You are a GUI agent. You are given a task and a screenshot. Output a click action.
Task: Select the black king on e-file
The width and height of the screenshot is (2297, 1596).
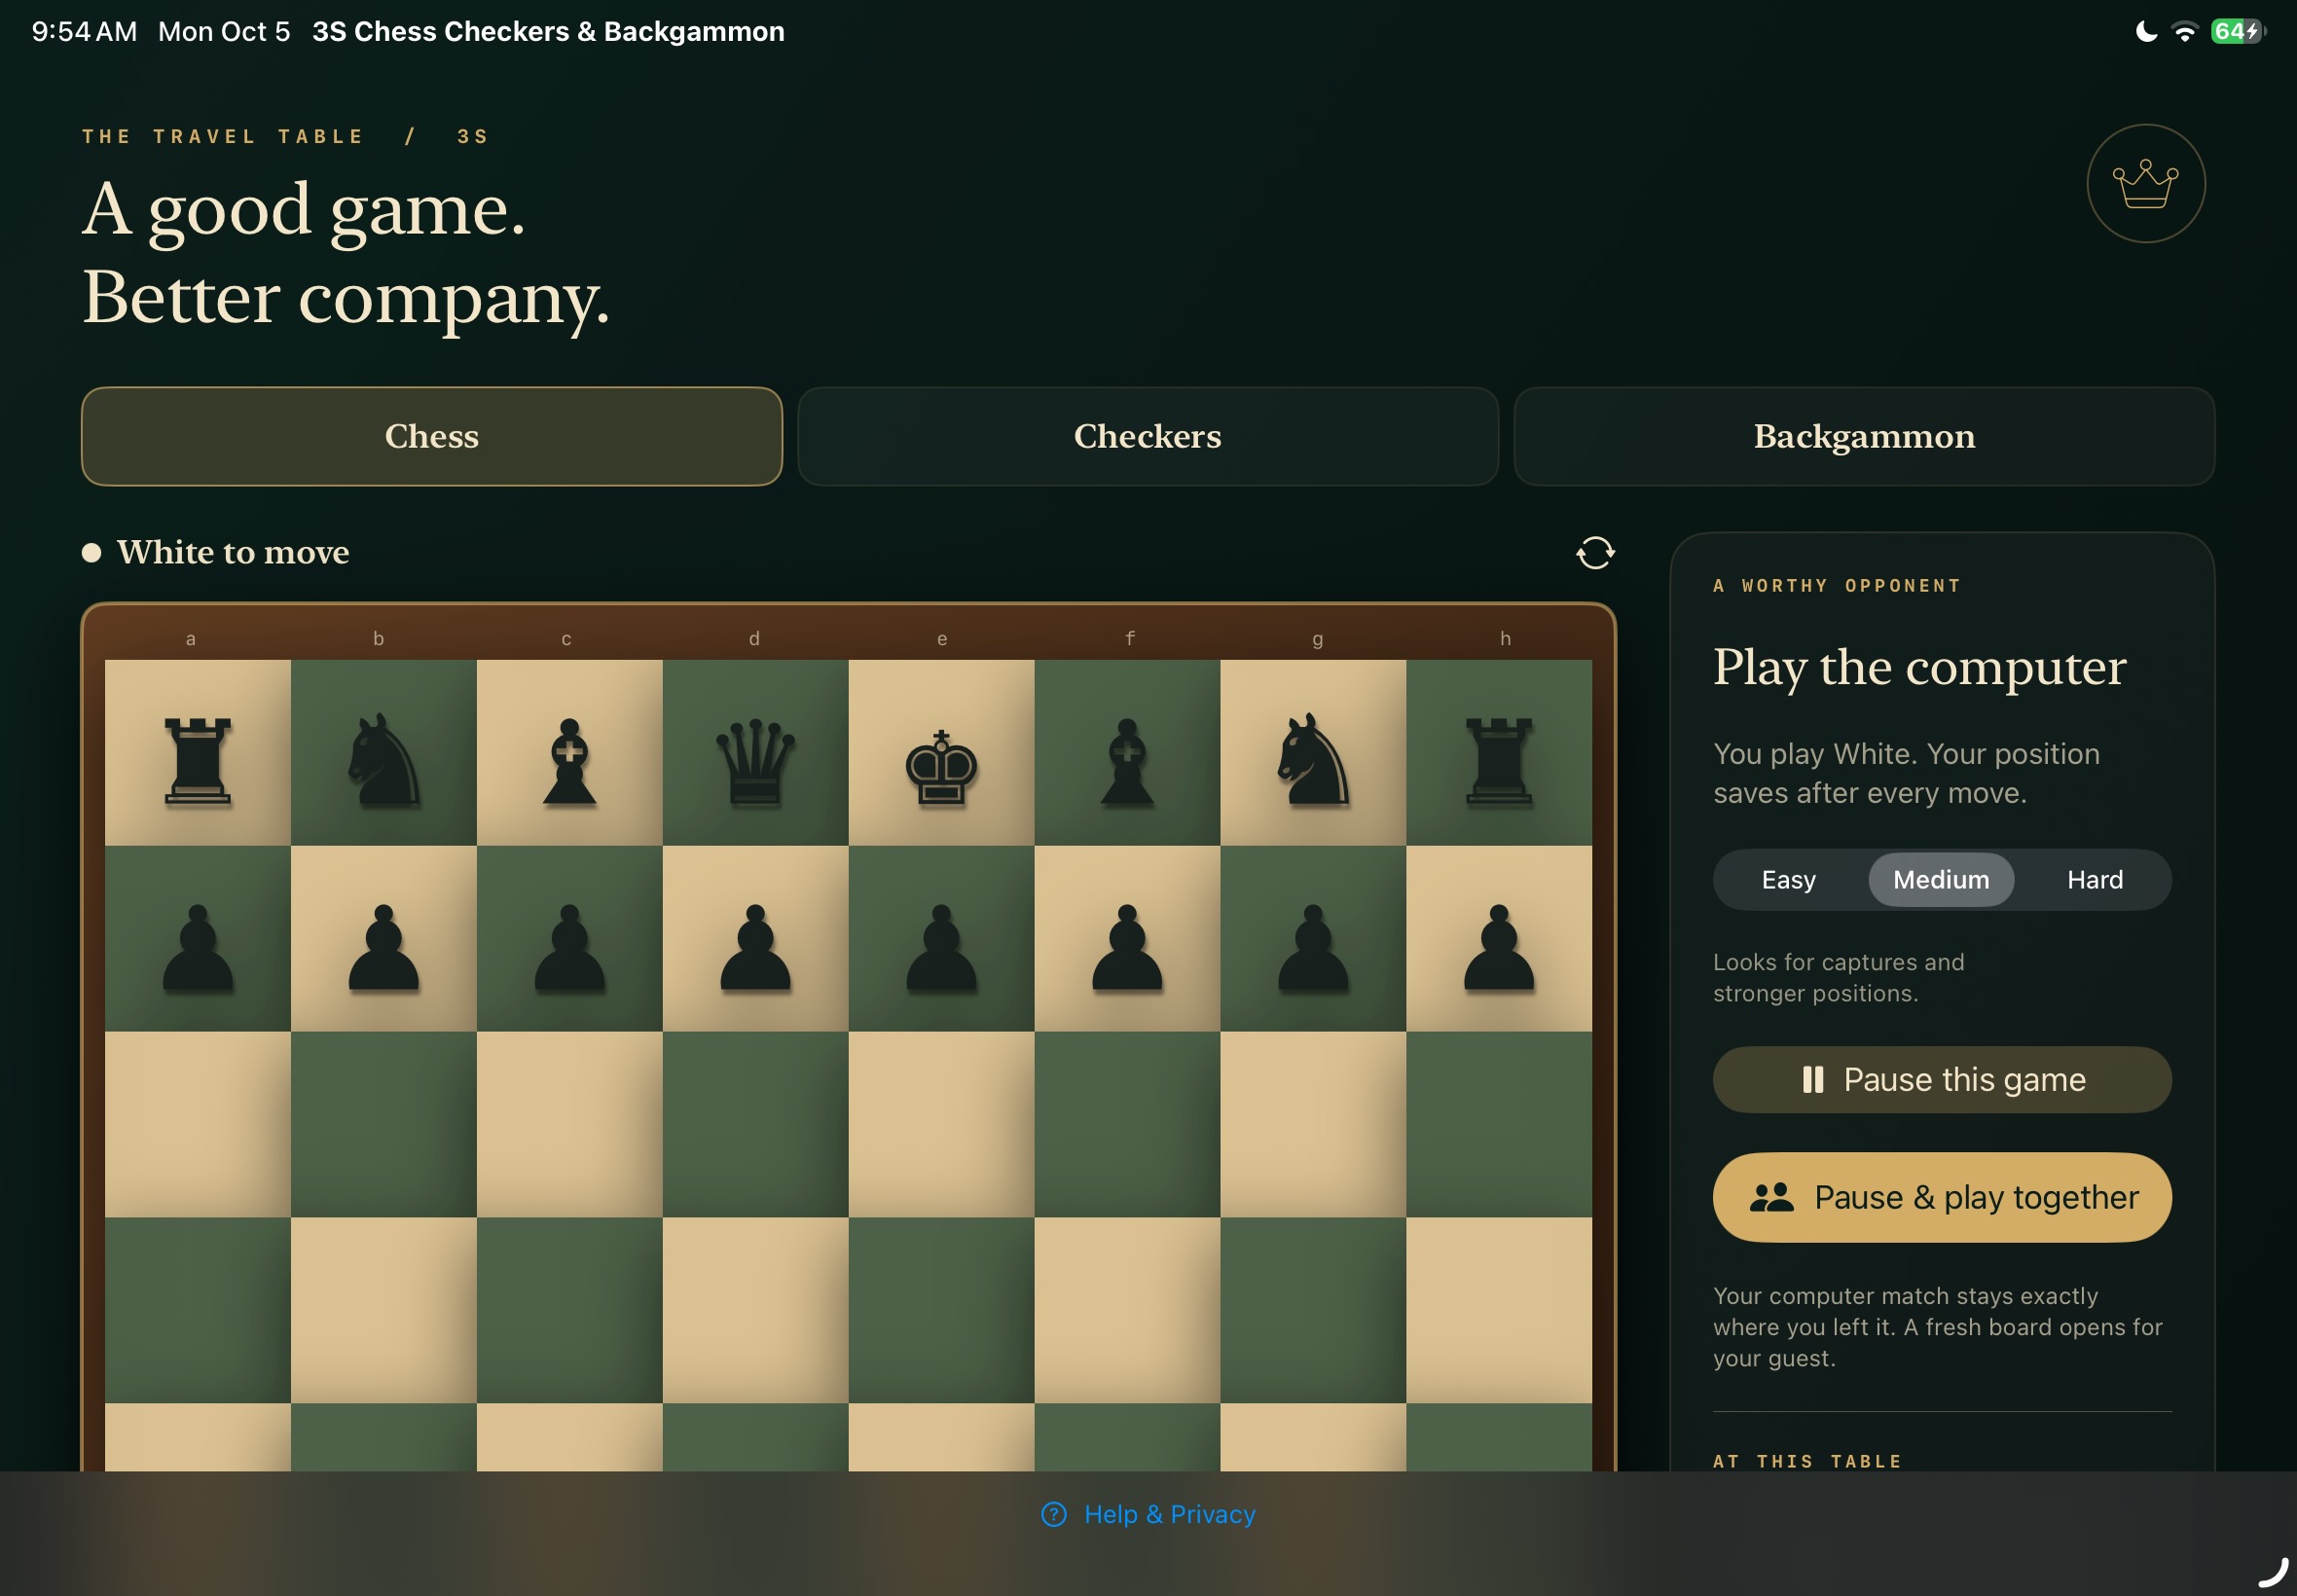tap(941, 766)
